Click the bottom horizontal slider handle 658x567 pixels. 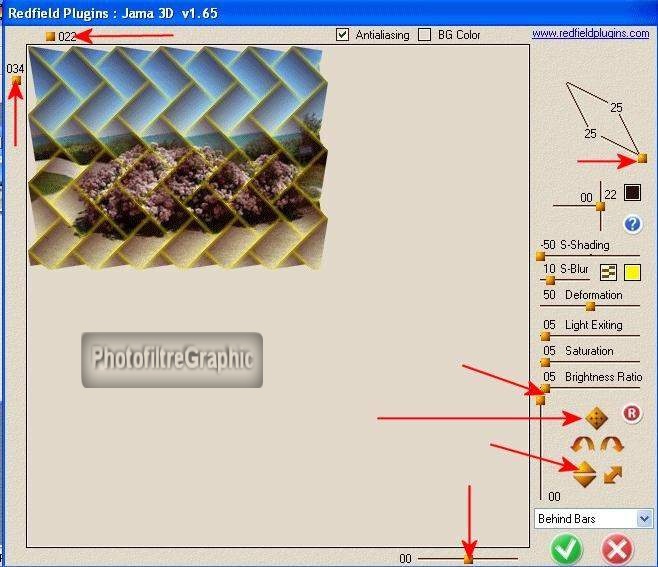pos(468,558)
